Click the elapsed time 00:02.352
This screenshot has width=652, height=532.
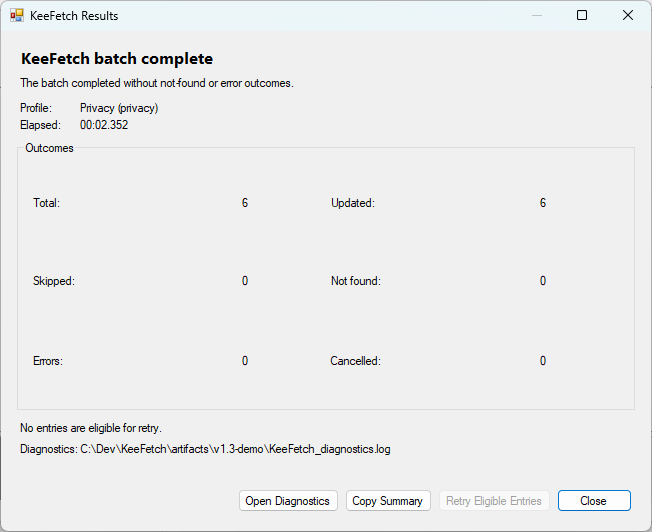point(104,125)
